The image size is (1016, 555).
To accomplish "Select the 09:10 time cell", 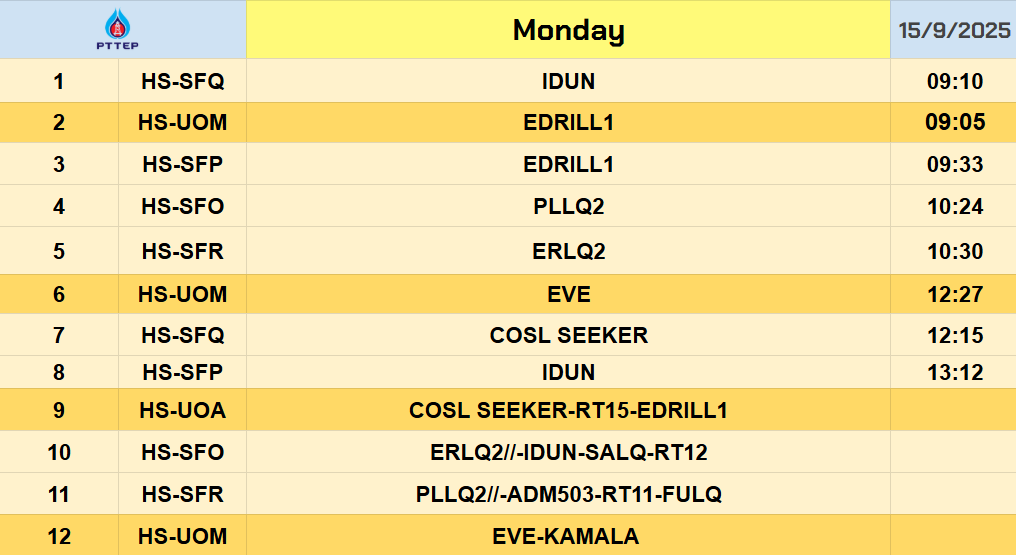I will point(954,81).
